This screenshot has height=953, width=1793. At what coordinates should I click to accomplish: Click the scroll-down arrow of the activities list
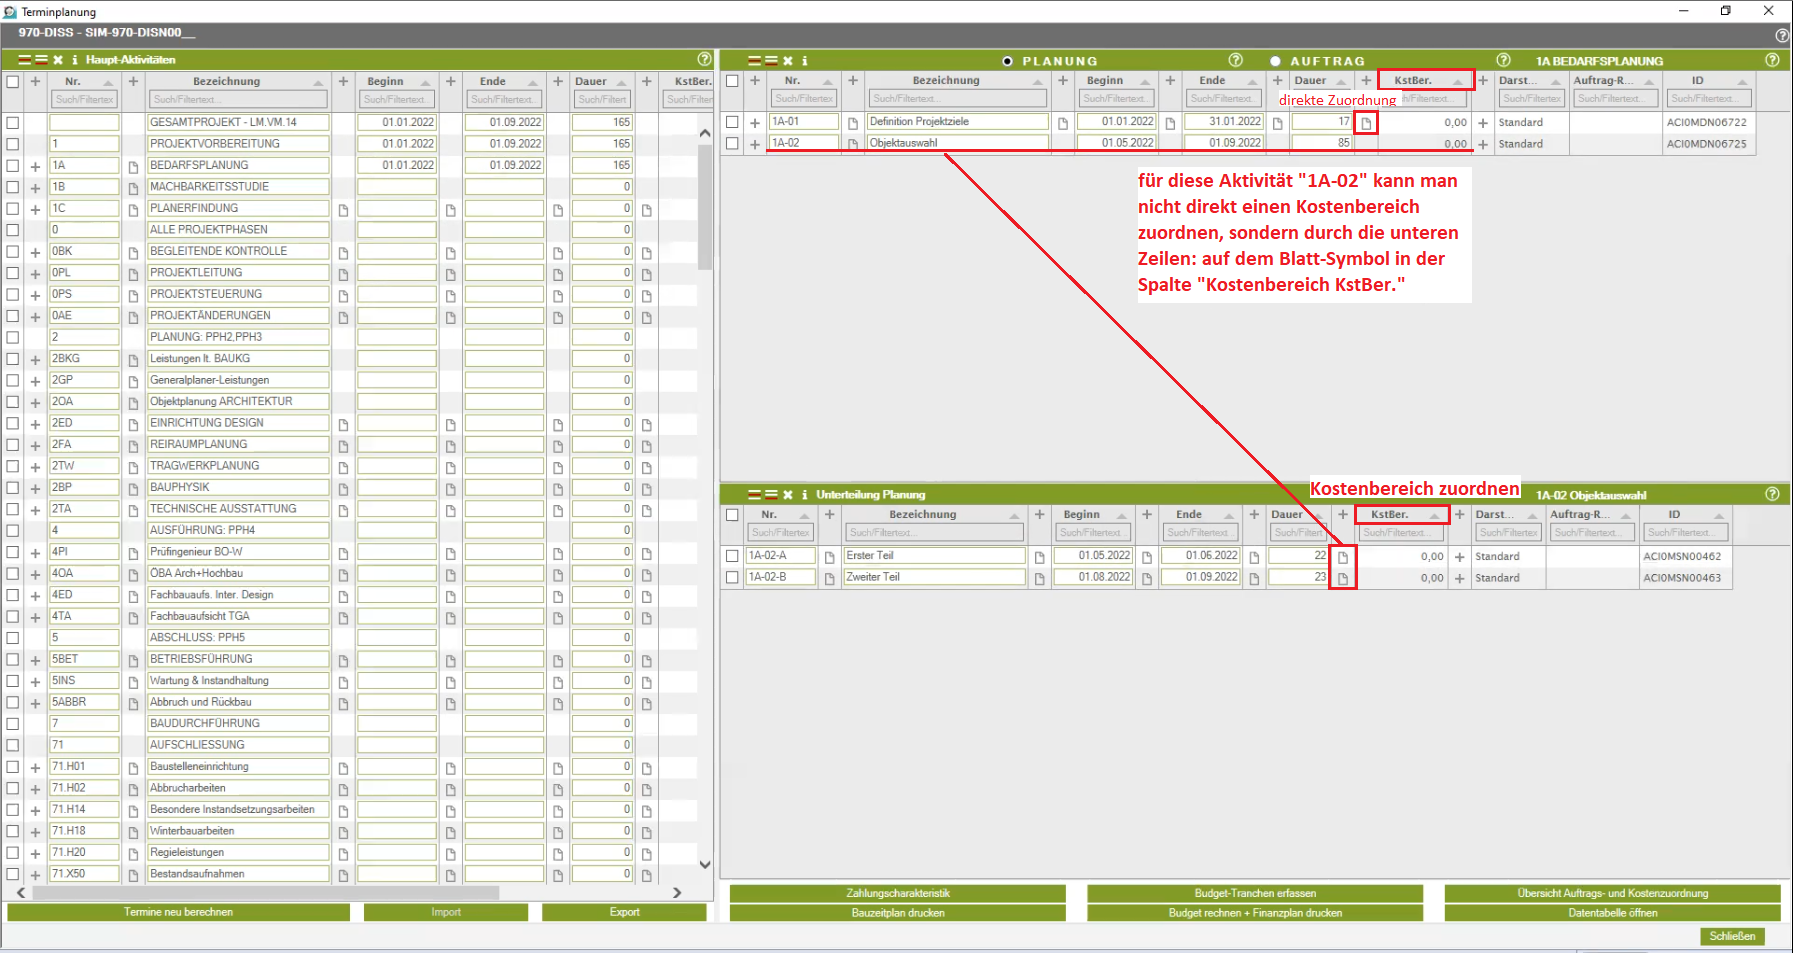click(705, 864)
